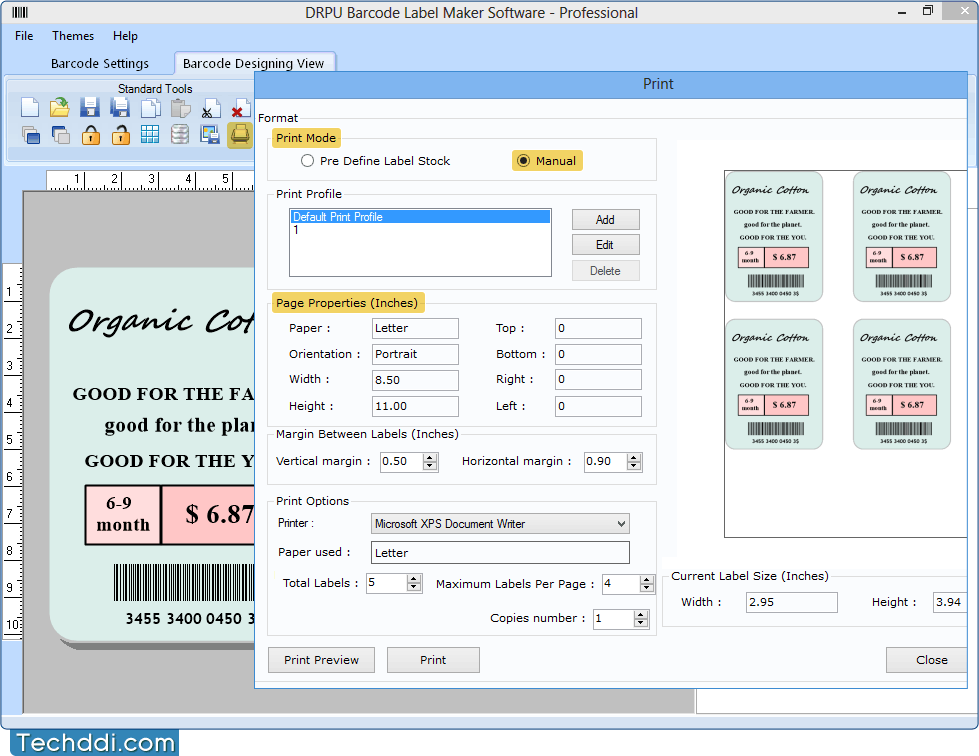979x756 pixels.
Task: Open the Help menu
Action: 125,36
